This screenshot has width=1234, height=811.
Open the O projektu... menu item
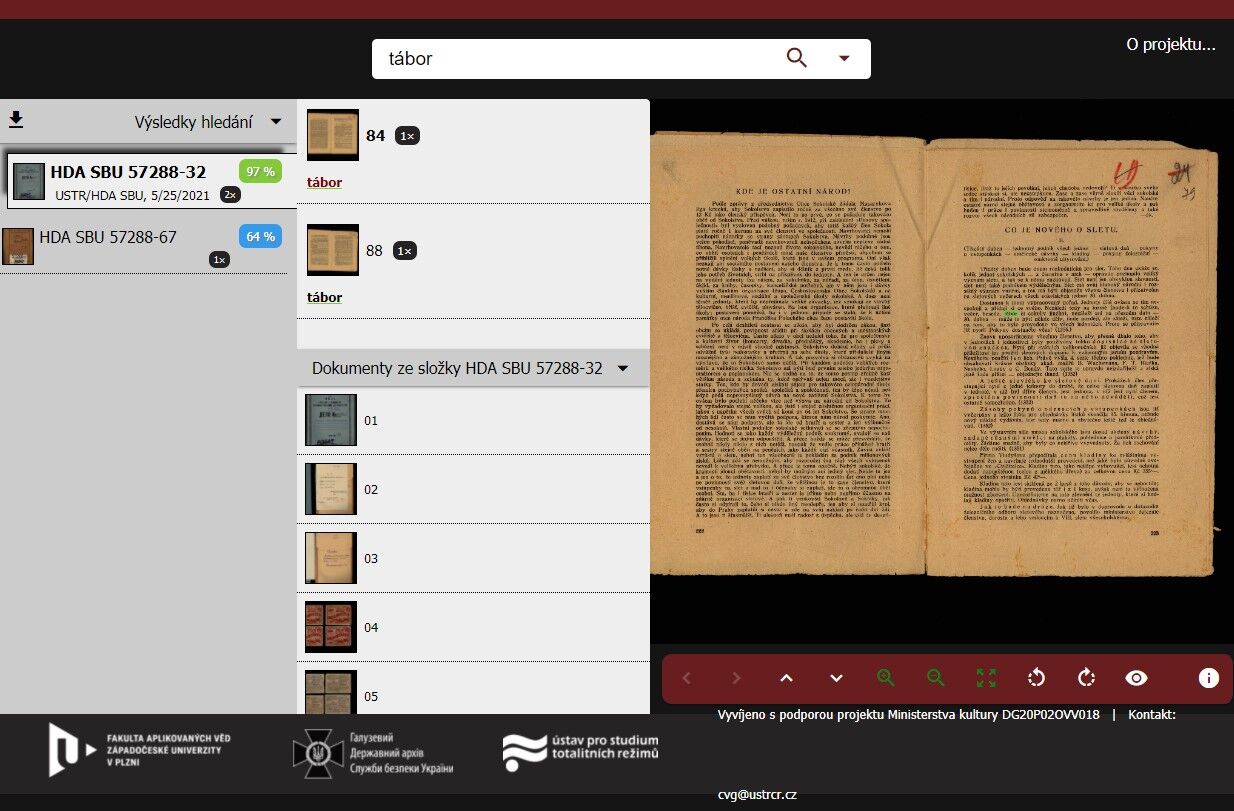[x=1170, y=44]
